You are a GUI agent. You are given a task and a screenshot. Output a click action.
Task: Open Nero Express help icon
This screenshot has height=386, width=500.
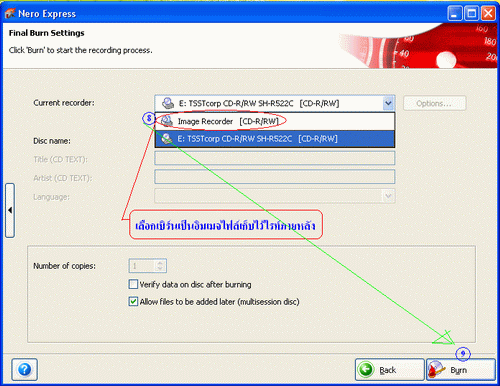pos(24,369)
